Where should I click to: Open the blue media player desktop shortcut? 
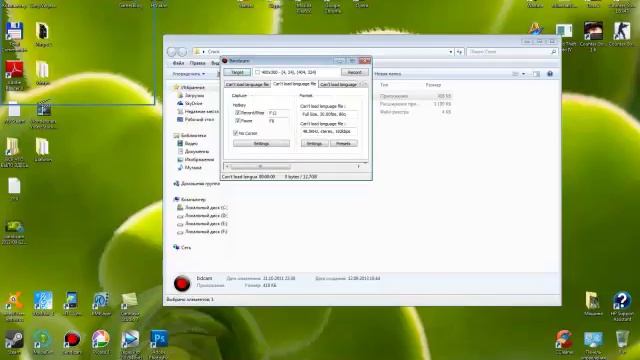click(x=130, y=344)
